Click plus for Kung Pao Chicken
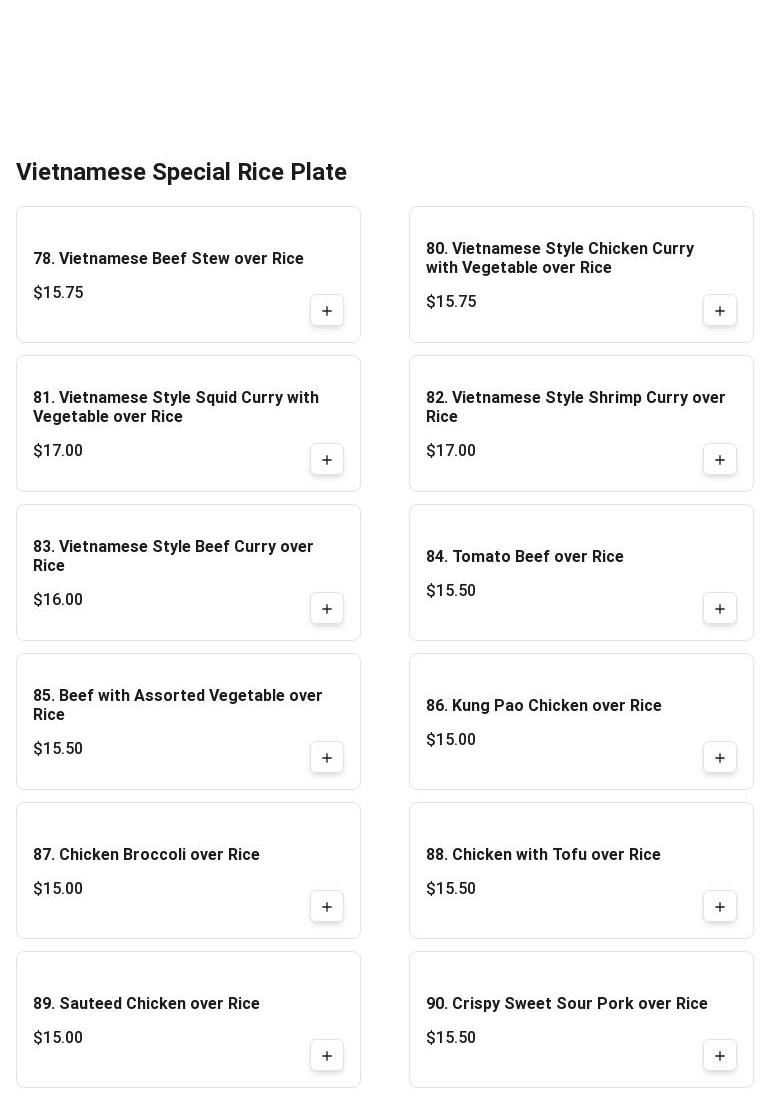Screen dimensions: 770x1098 point(720,758)
